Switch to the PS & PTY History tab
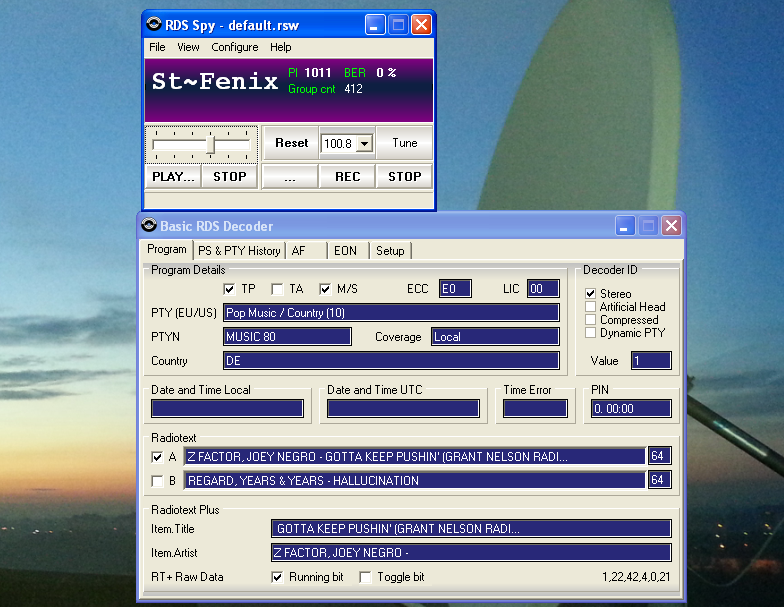This screenshot has width=784, height=607. click(239, 250)
